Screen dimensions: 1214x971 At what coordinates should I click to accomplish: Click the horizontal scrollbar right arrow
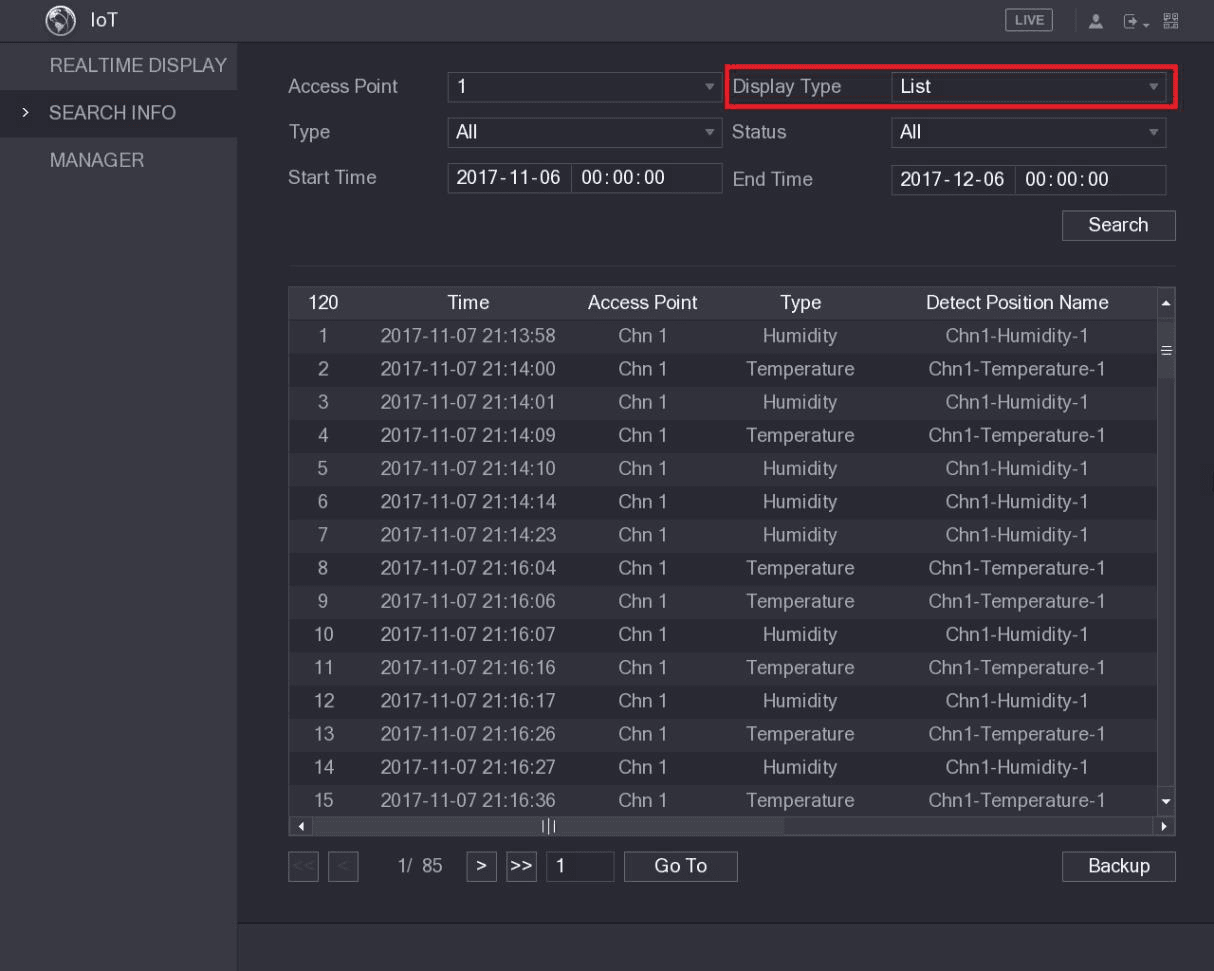tap(1165, 826)
